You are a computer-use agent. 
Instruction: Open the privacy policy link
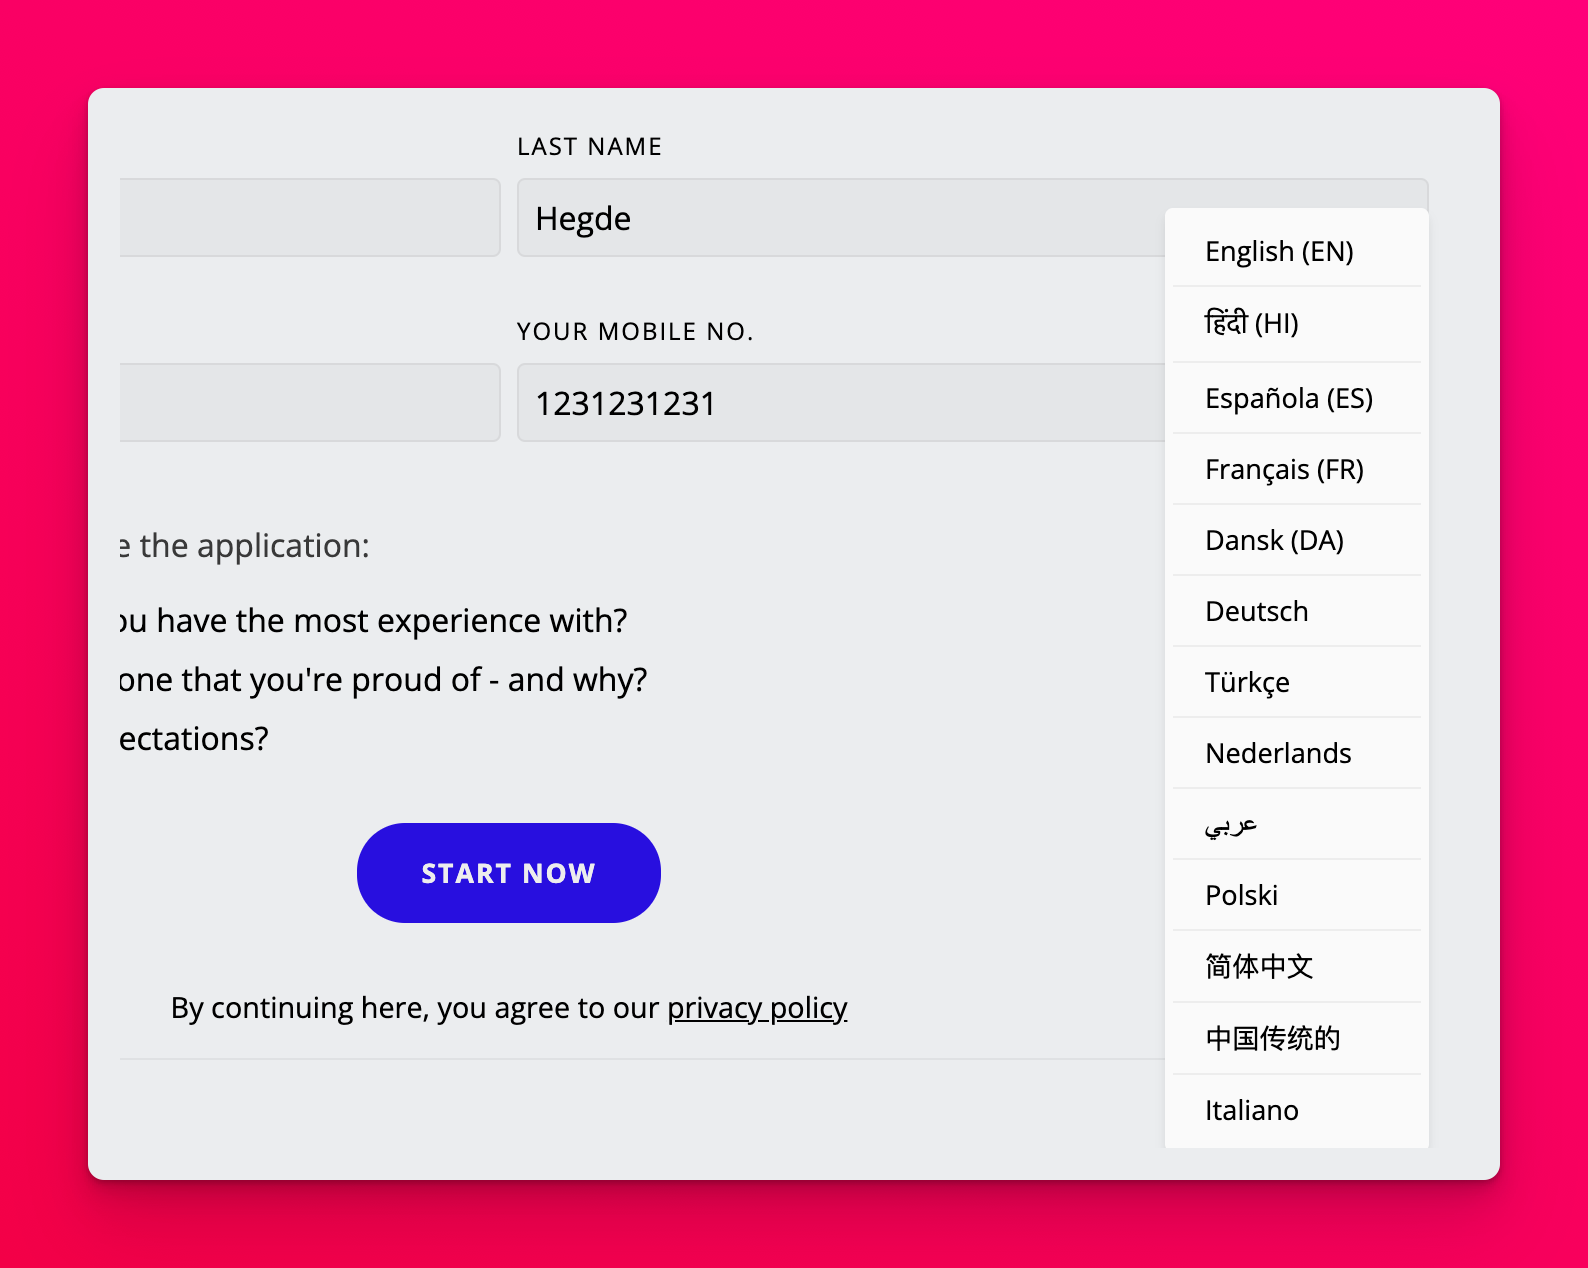pyautogui.click(x=757, y=1008)
